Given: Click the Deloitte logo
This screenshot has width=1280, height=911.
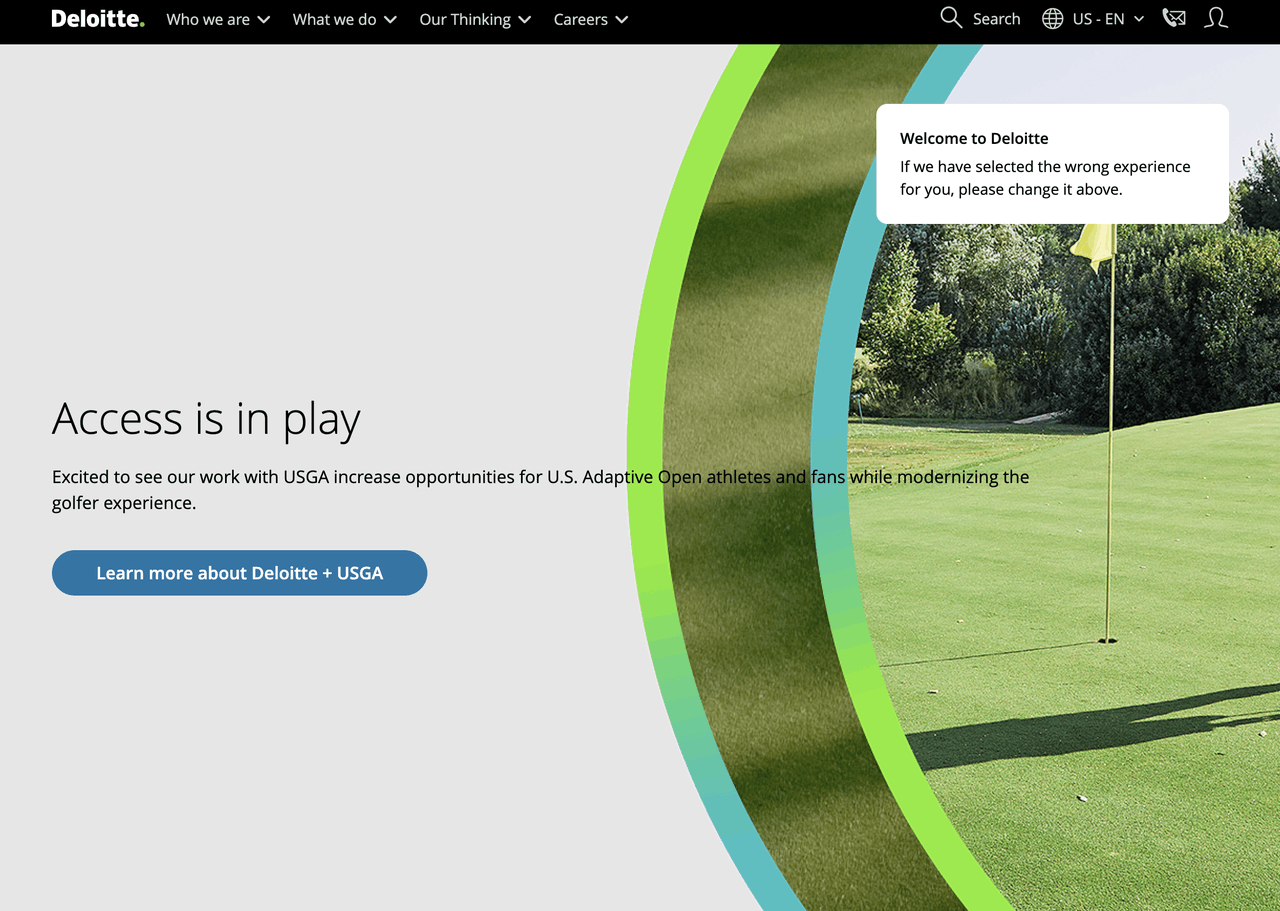Looking at the screenshot, I should (x=98, y=19).
